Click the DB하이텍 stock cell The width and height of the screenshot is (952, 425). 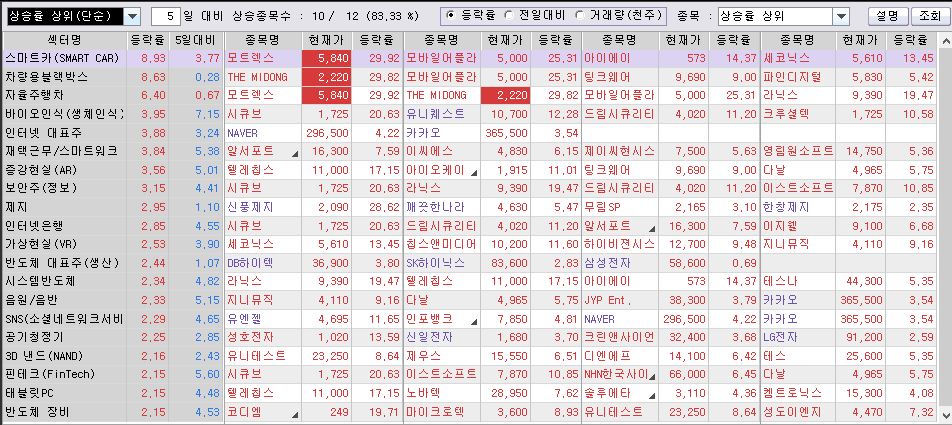264,263
